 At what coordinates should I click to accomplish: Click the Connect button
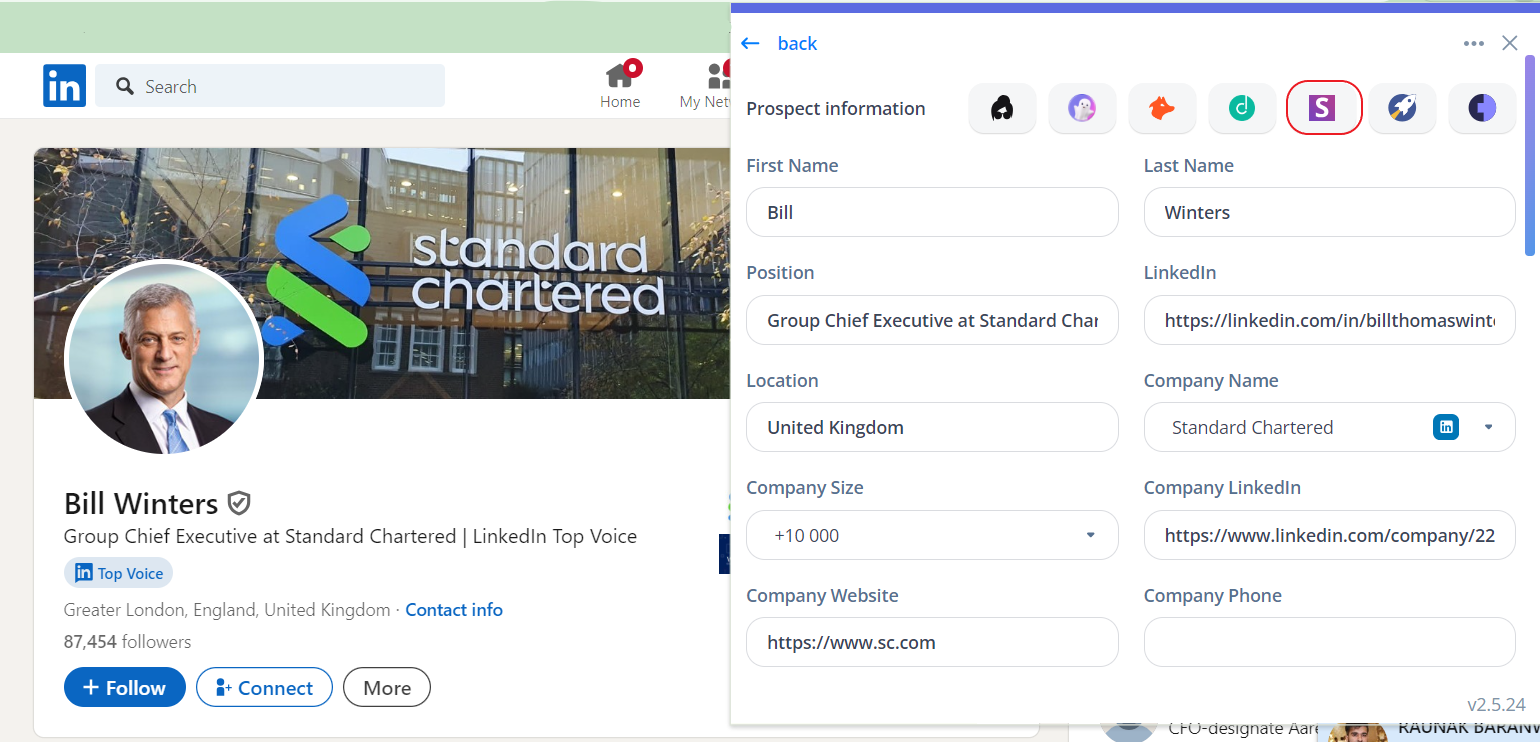(x=264, y=687)
